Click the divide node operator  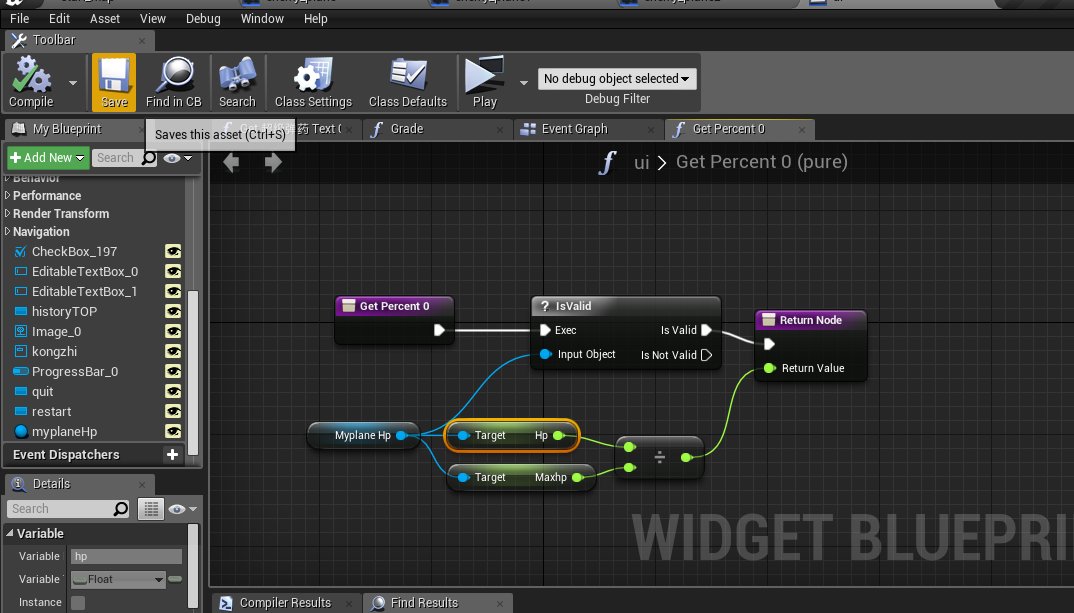pyautogui.click(x=659, y=457)
